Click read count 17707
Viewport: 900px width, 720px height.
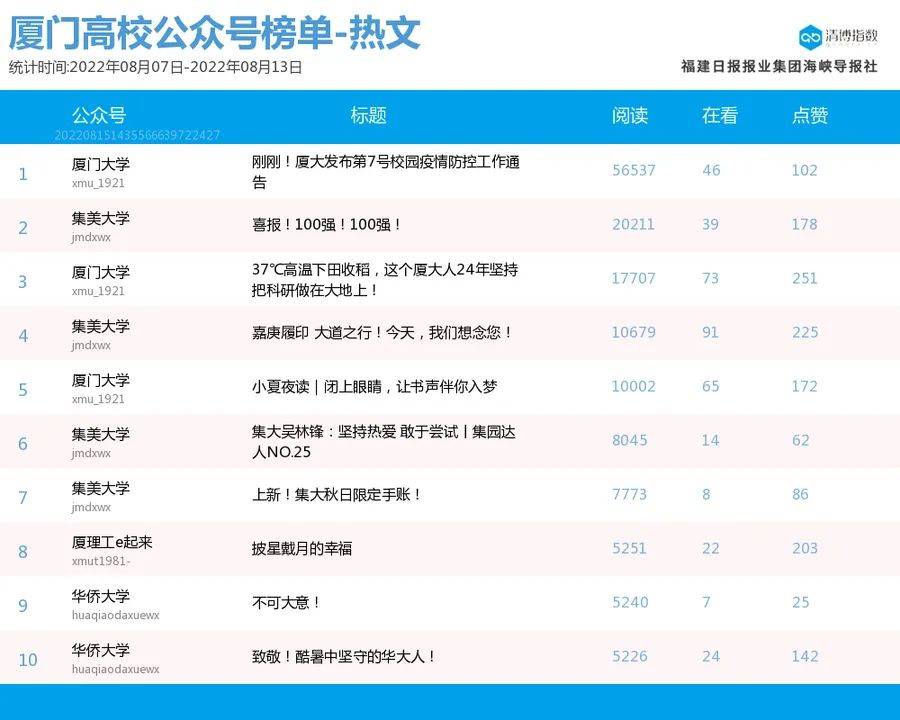click(634, 278)
